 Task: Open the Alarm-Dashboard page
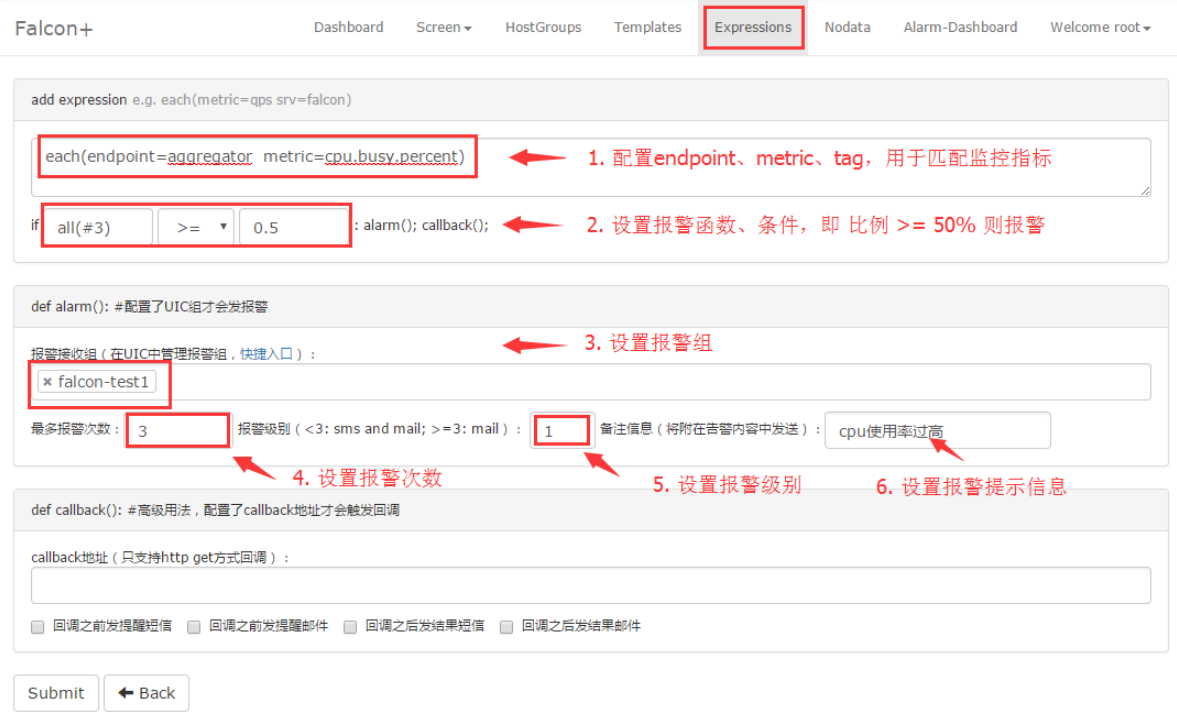click(959, 27)
